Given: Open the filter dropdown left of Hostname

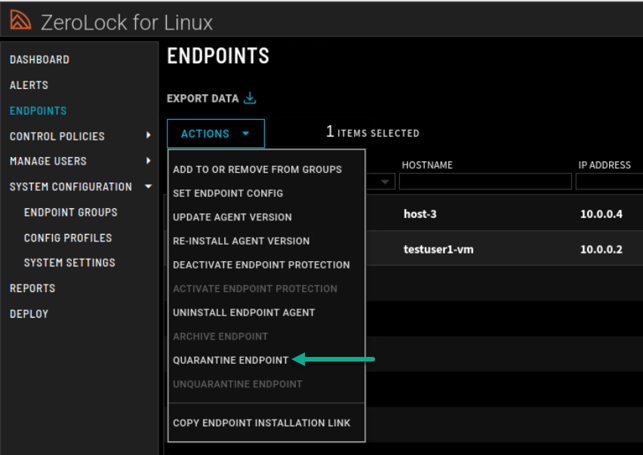Looking at the screenshot, I should tap(385, 182).
